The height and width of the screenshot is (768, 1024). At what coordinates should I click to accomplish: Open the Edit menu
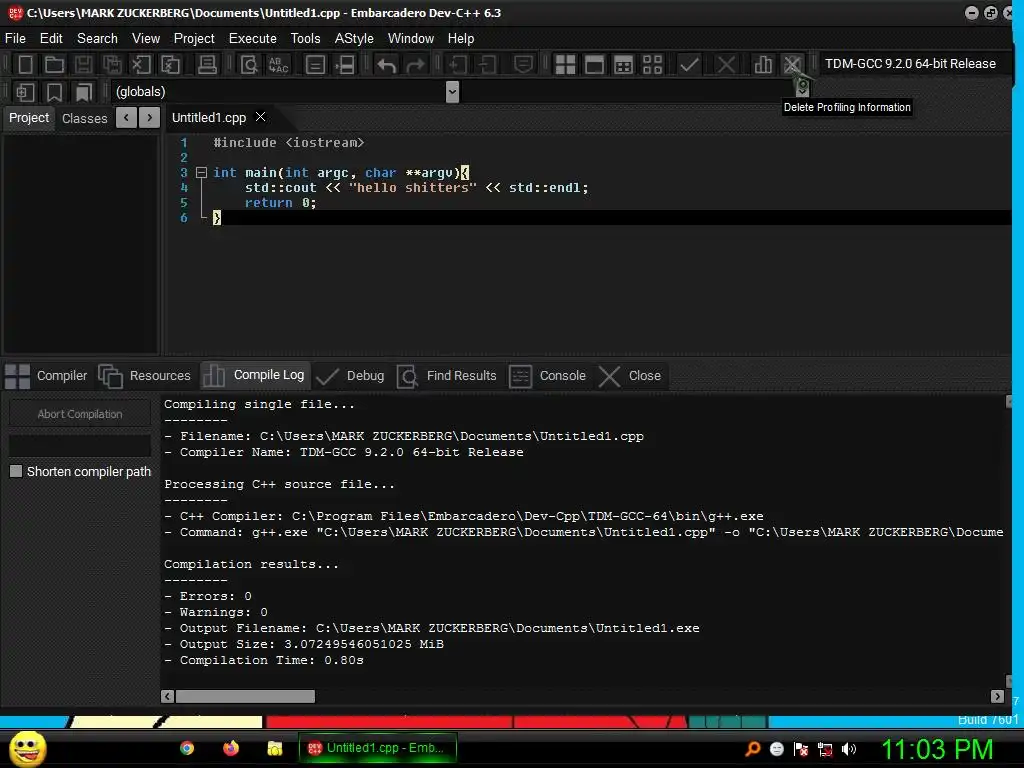point(51,39)
